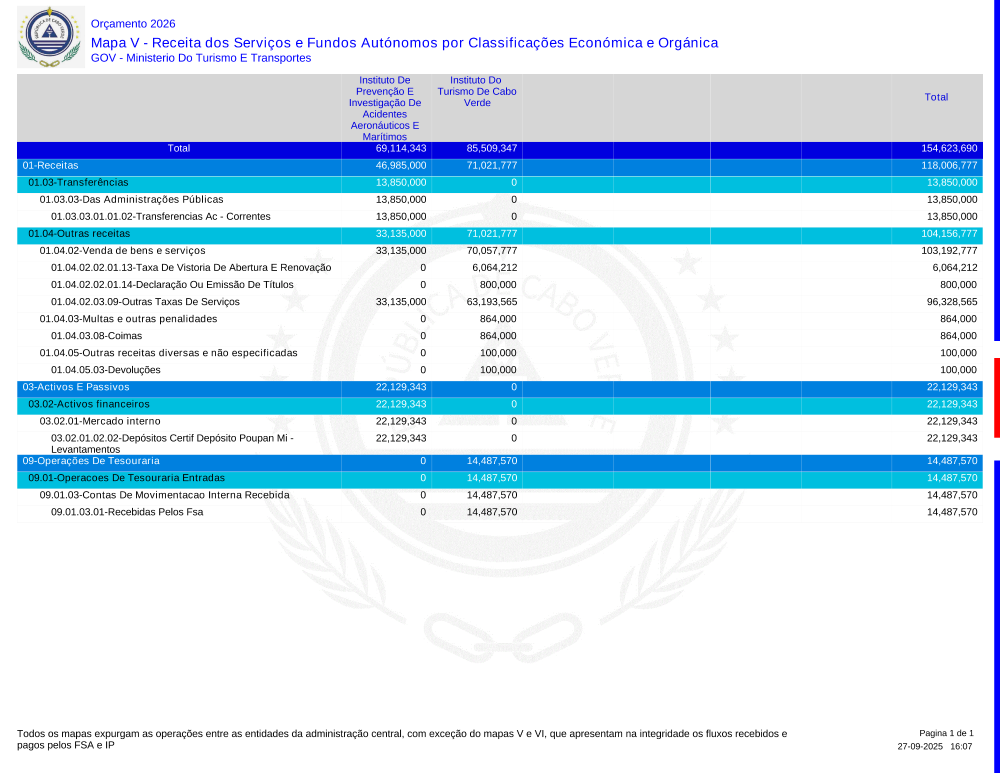Select the 'Instituto Do Turismo De Cabo Verde' column header
This screenshot has height=773, width=1000.
pos(476,91)
